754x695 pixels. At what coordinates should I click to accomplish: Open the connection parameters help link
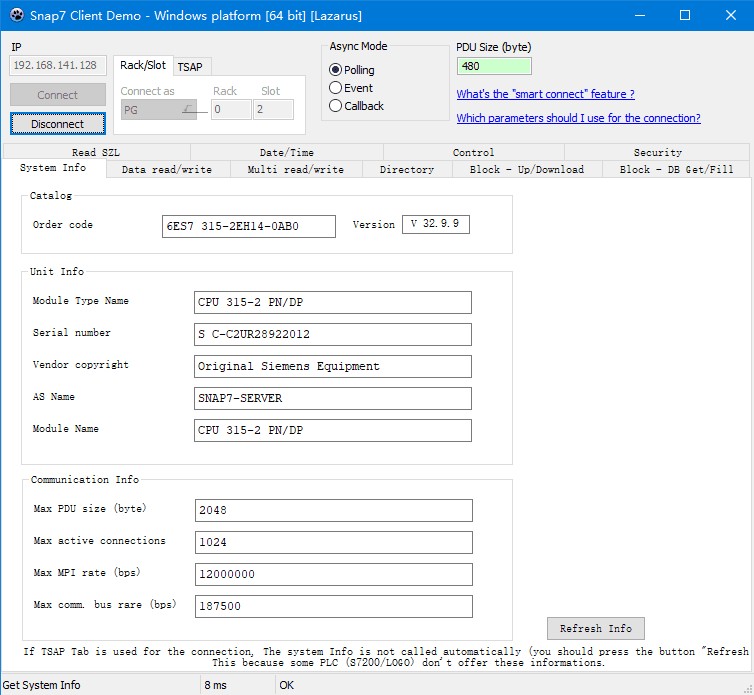click(578, 119)
